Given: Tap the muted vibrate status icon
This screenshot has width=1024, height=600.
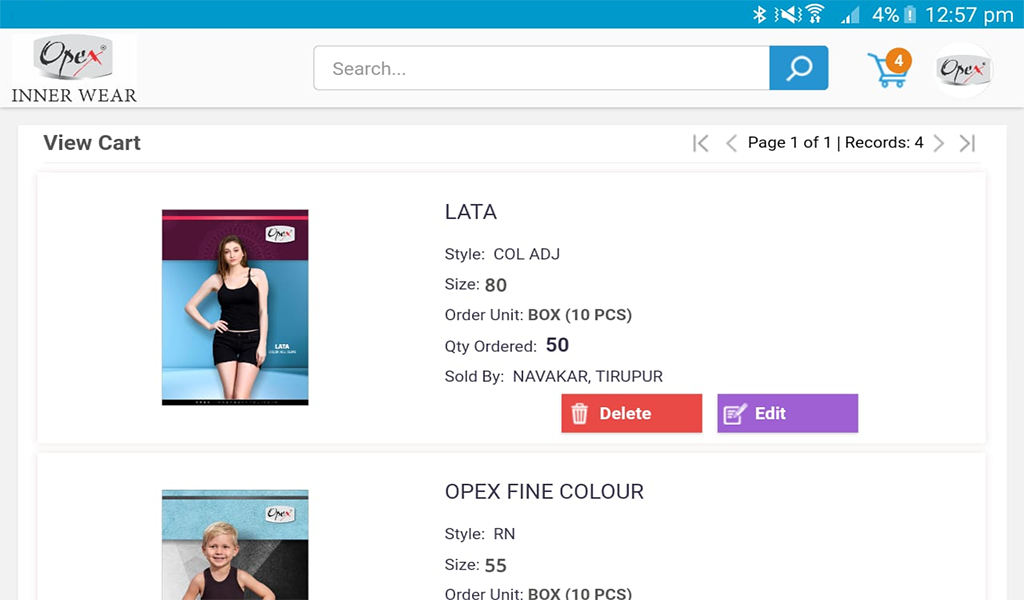Looking at the screenshot, I should point(788,14).
